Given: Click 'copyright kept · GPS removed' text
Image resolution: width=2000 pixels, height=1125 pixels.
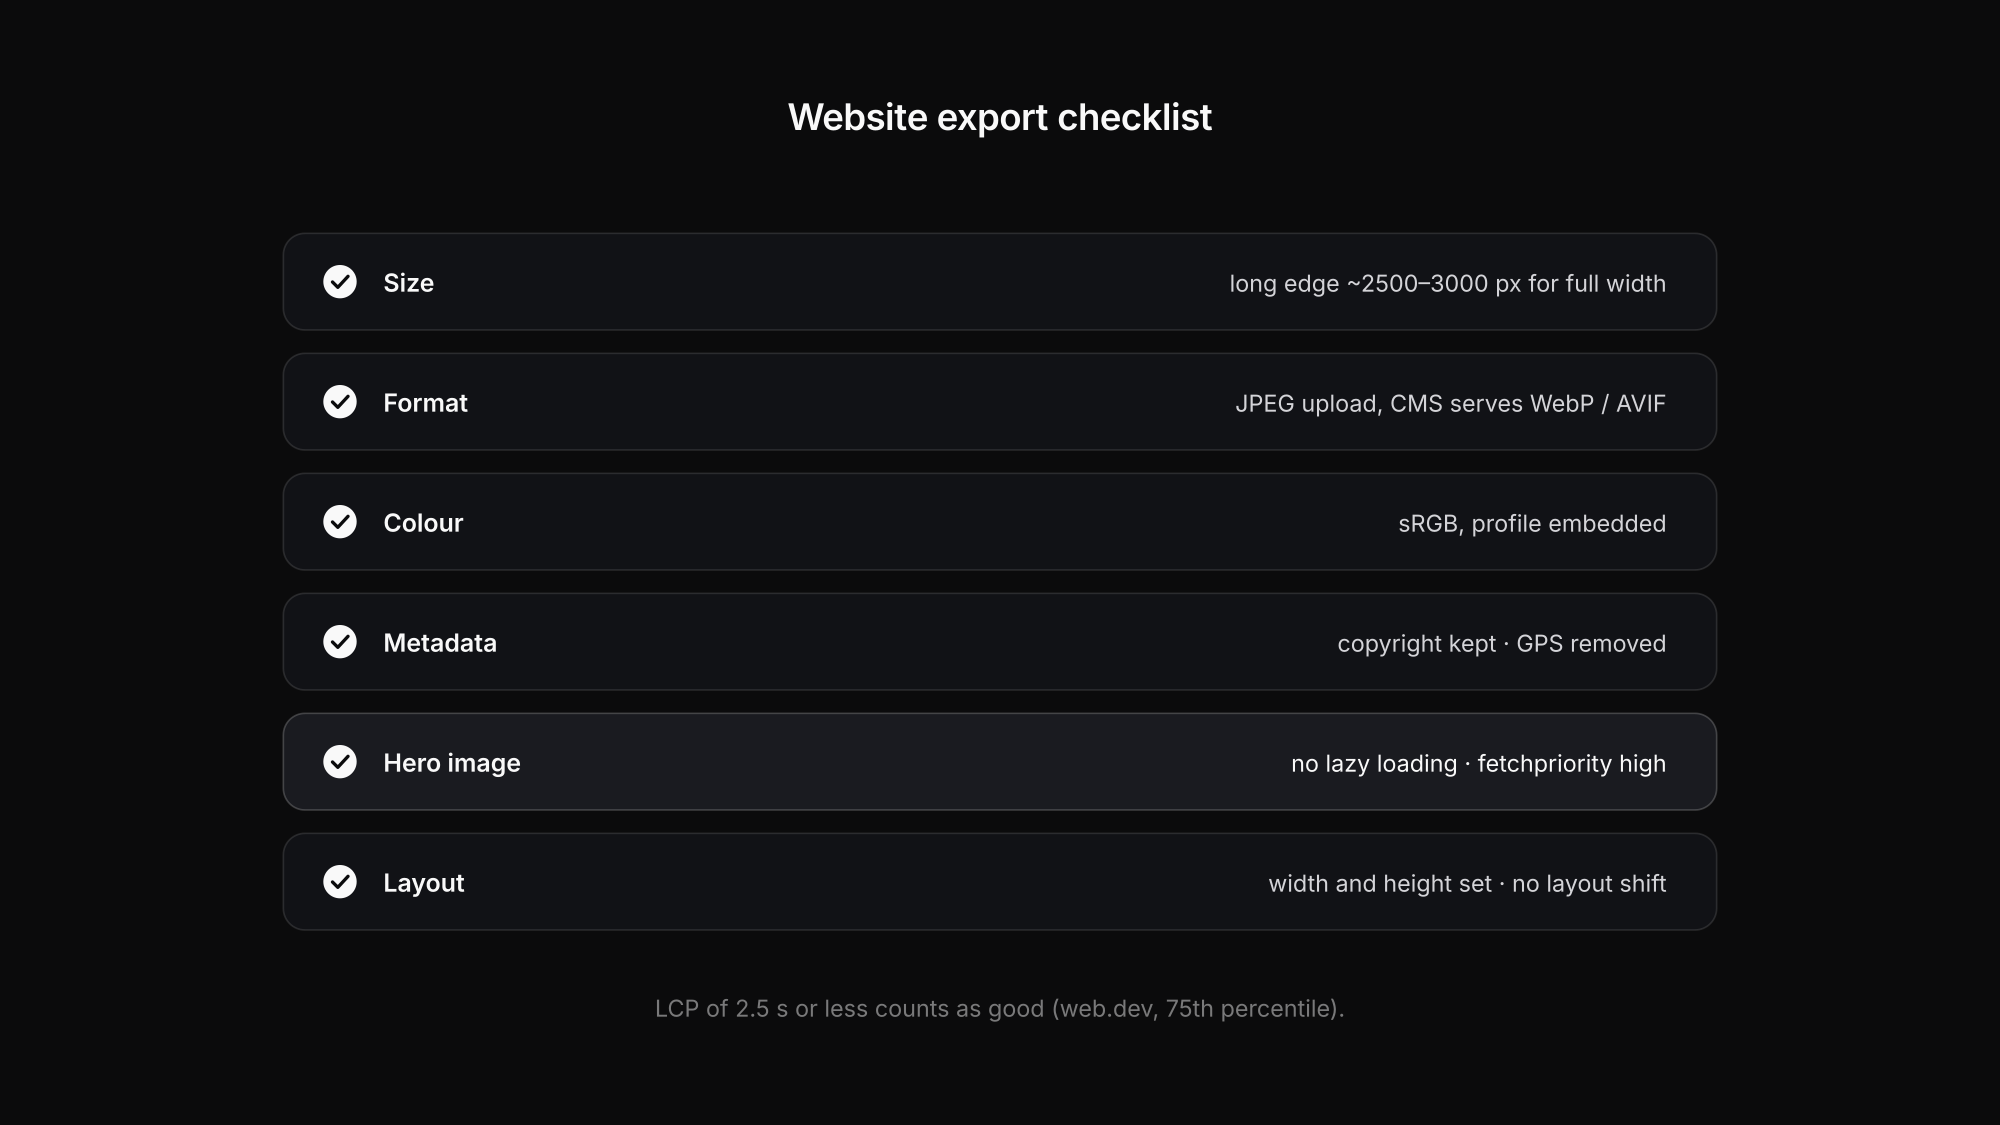Looking at the screenshot, I should coord(1502,643).
